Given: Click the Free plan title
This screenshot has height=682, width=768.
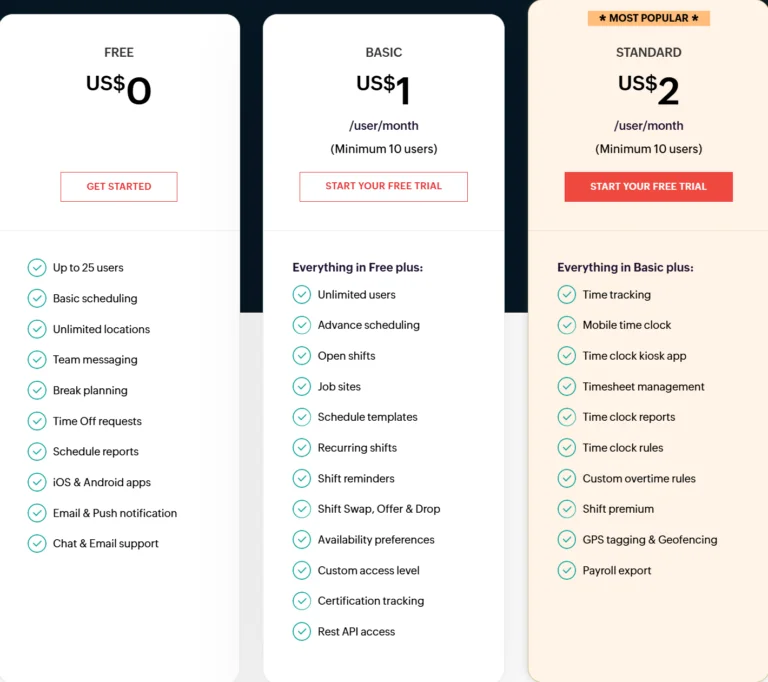Looking at the screenshot, I should click(119, 53).
